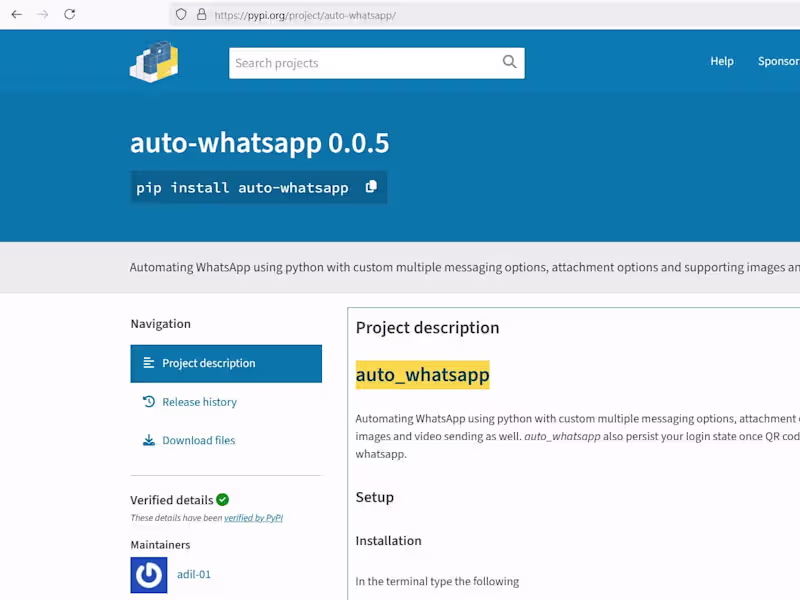800x600 pixels.
Task: Switch to the Download files section
Action: (x=197, y=440)
